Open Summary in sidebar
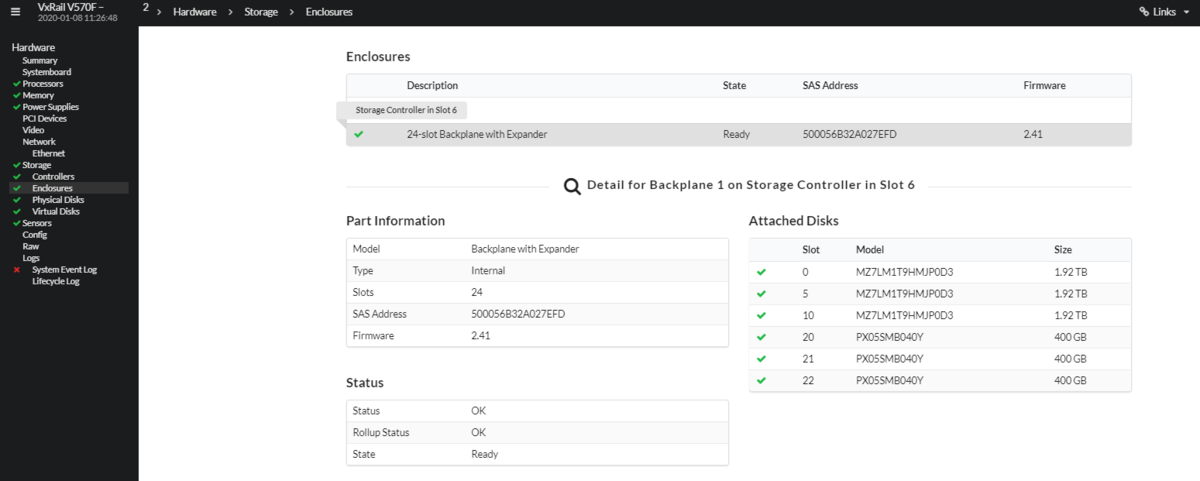This screenshot has height=481, width=1200. (x=40, y=61)
